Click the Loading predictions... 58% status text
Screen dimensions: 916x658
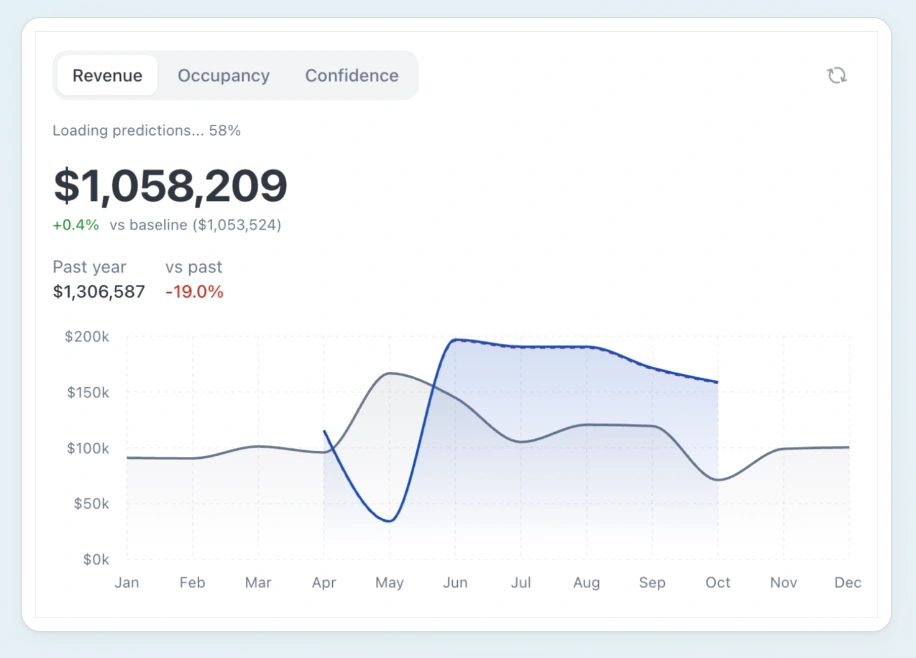click(x=147, y=130)
